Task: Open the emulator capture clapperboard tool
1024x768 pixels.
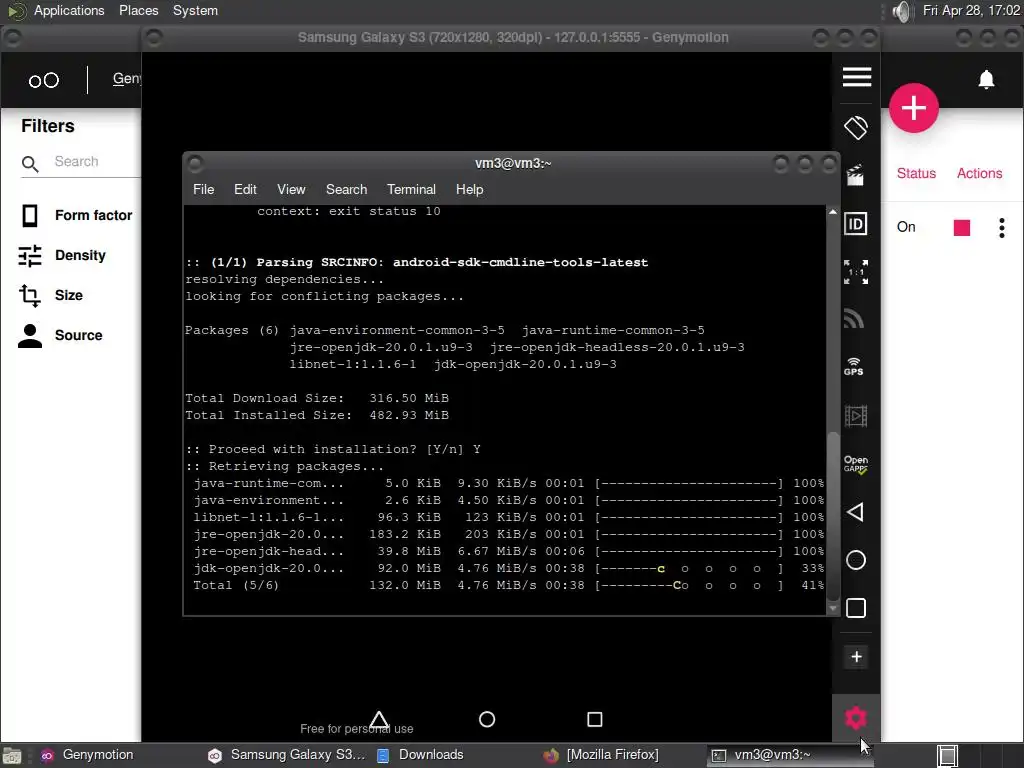Action: 856,175
